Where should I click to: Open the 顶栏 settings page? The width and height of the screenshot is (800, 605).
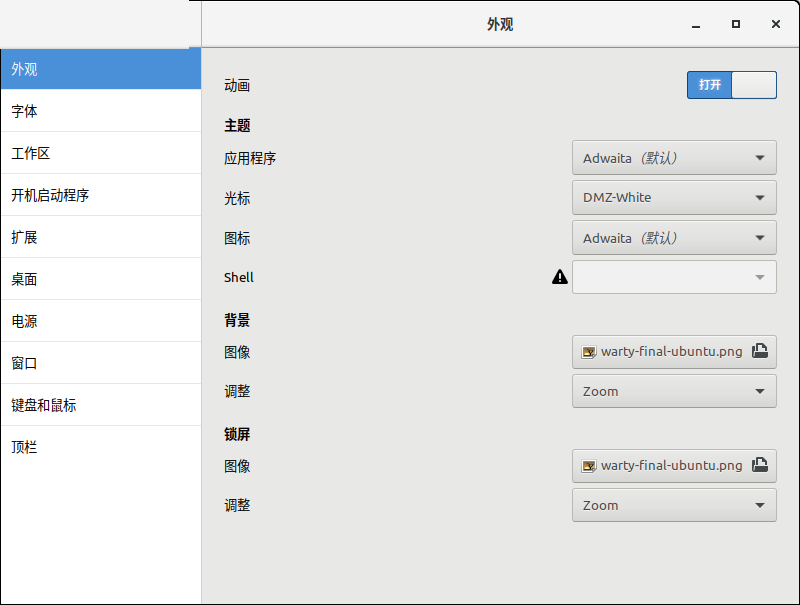click(100, 447)
